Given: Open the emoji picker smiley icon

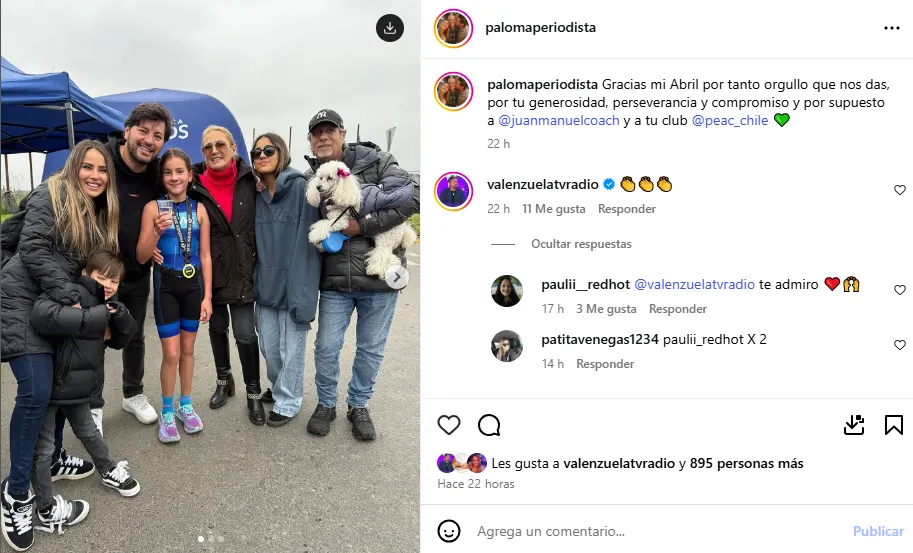Looking at the screenshot, I should click(449, 531).
